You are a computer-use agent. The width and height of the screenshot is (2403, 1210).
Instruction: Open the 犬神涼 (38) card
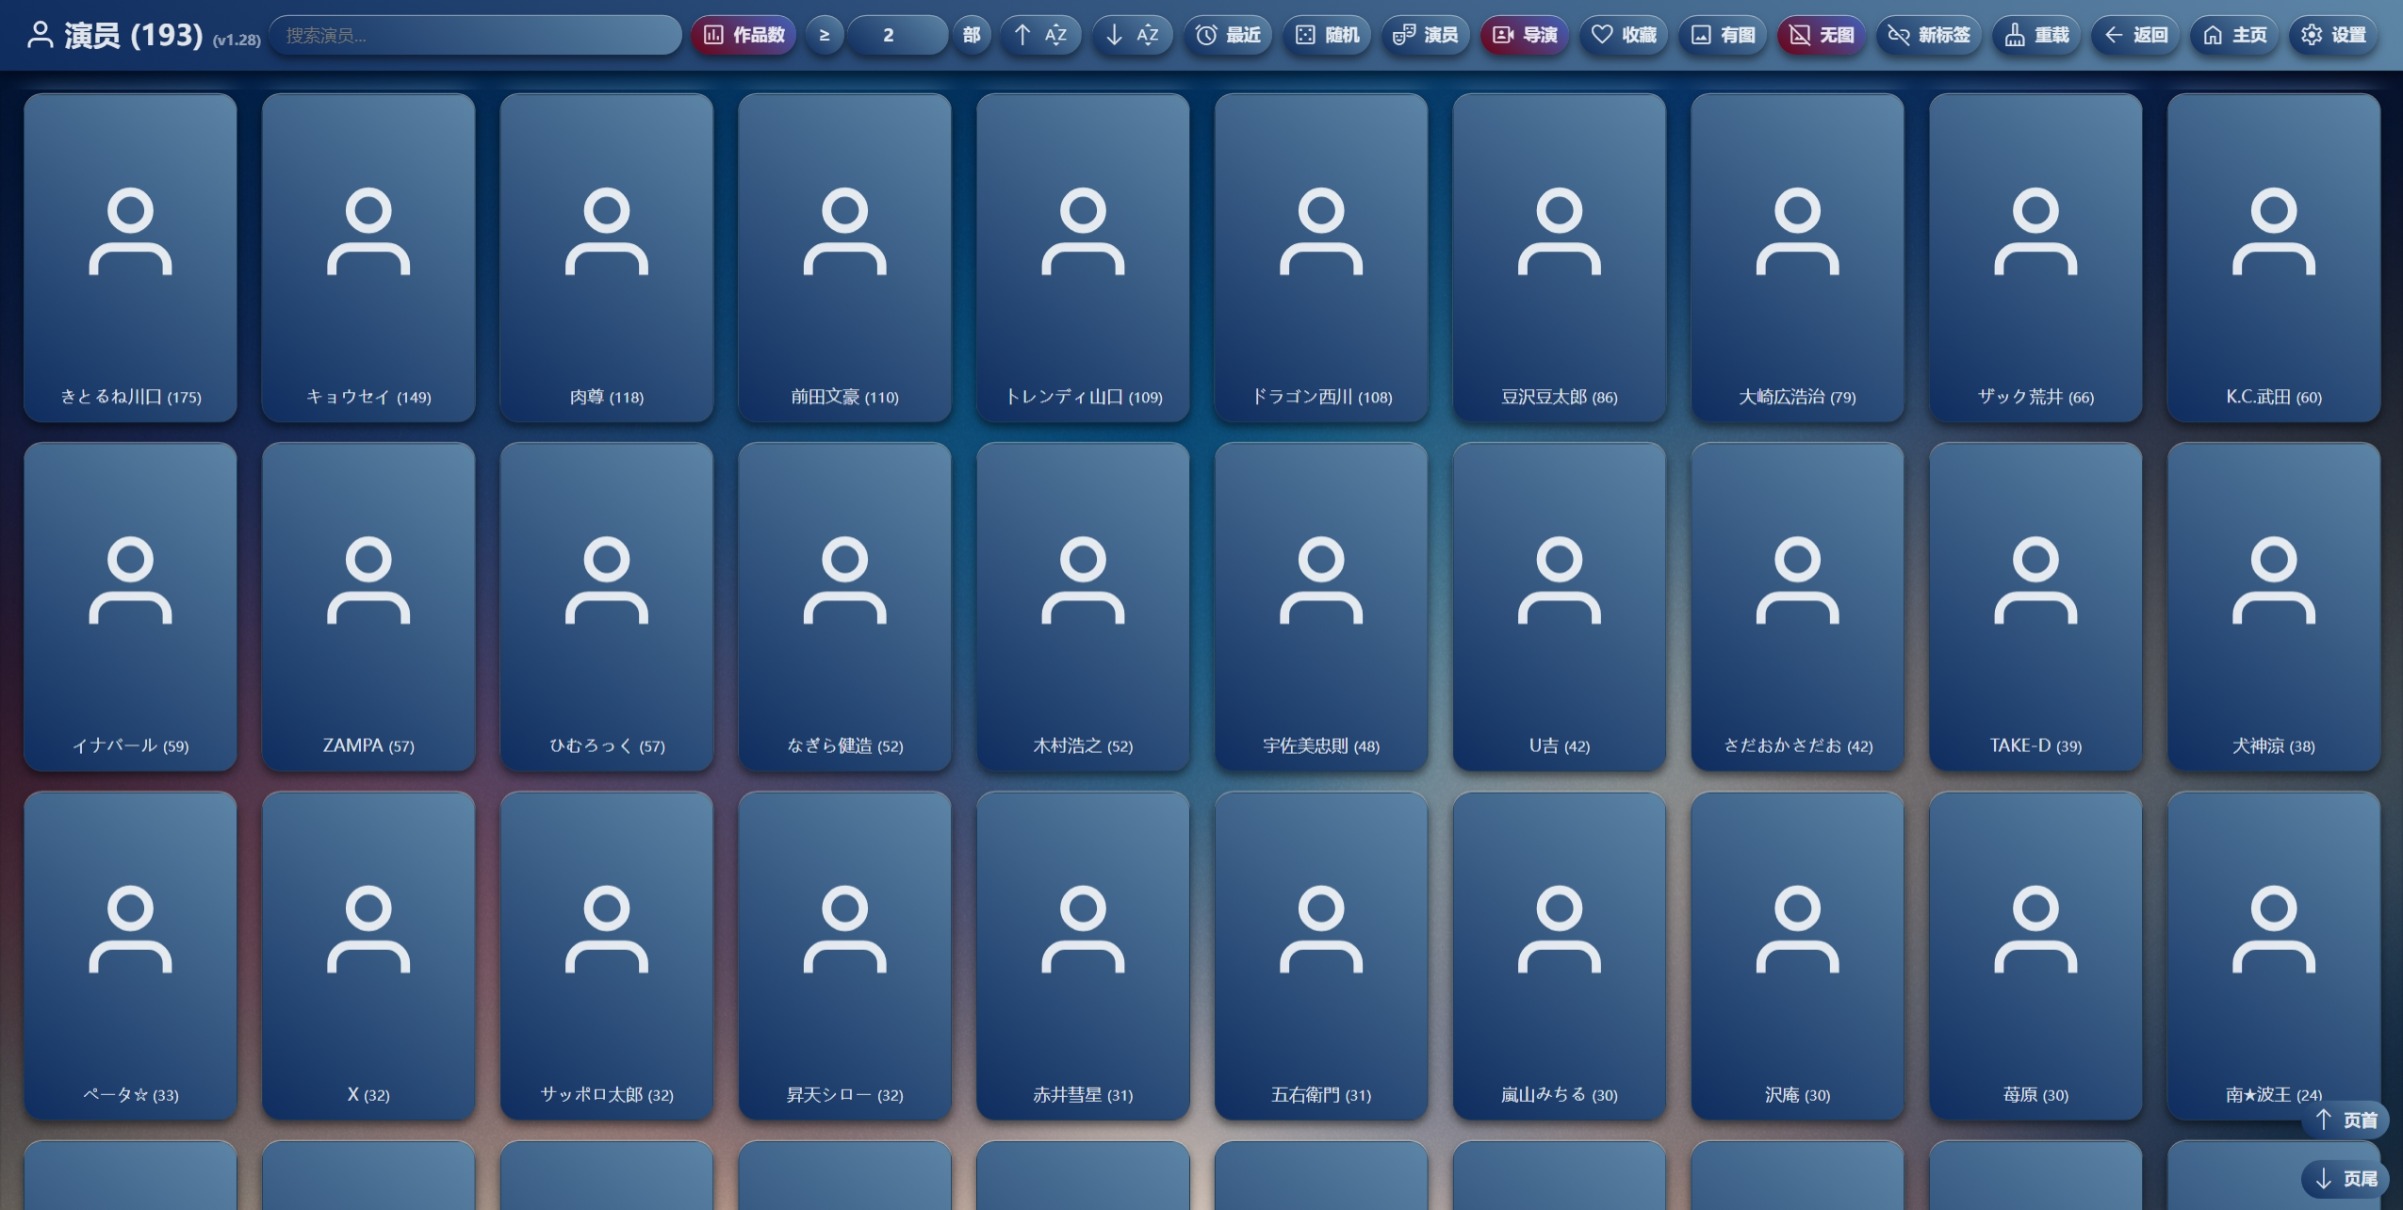pos(2273,606)
